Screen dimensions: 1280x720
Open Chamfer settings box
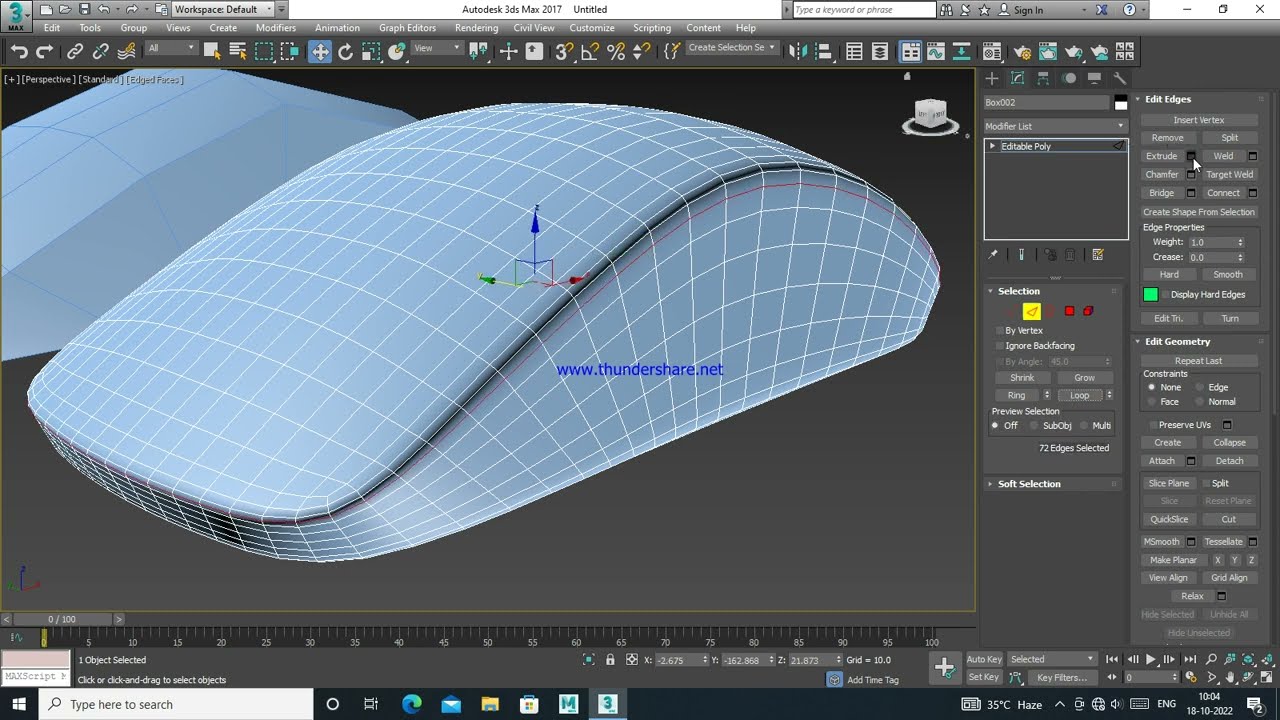coord(1191,174)
